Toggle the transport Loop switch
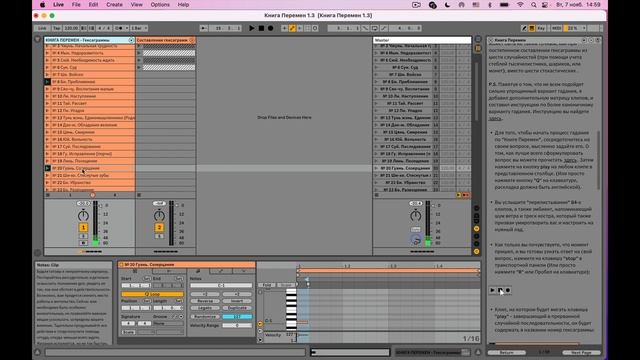 374,28
